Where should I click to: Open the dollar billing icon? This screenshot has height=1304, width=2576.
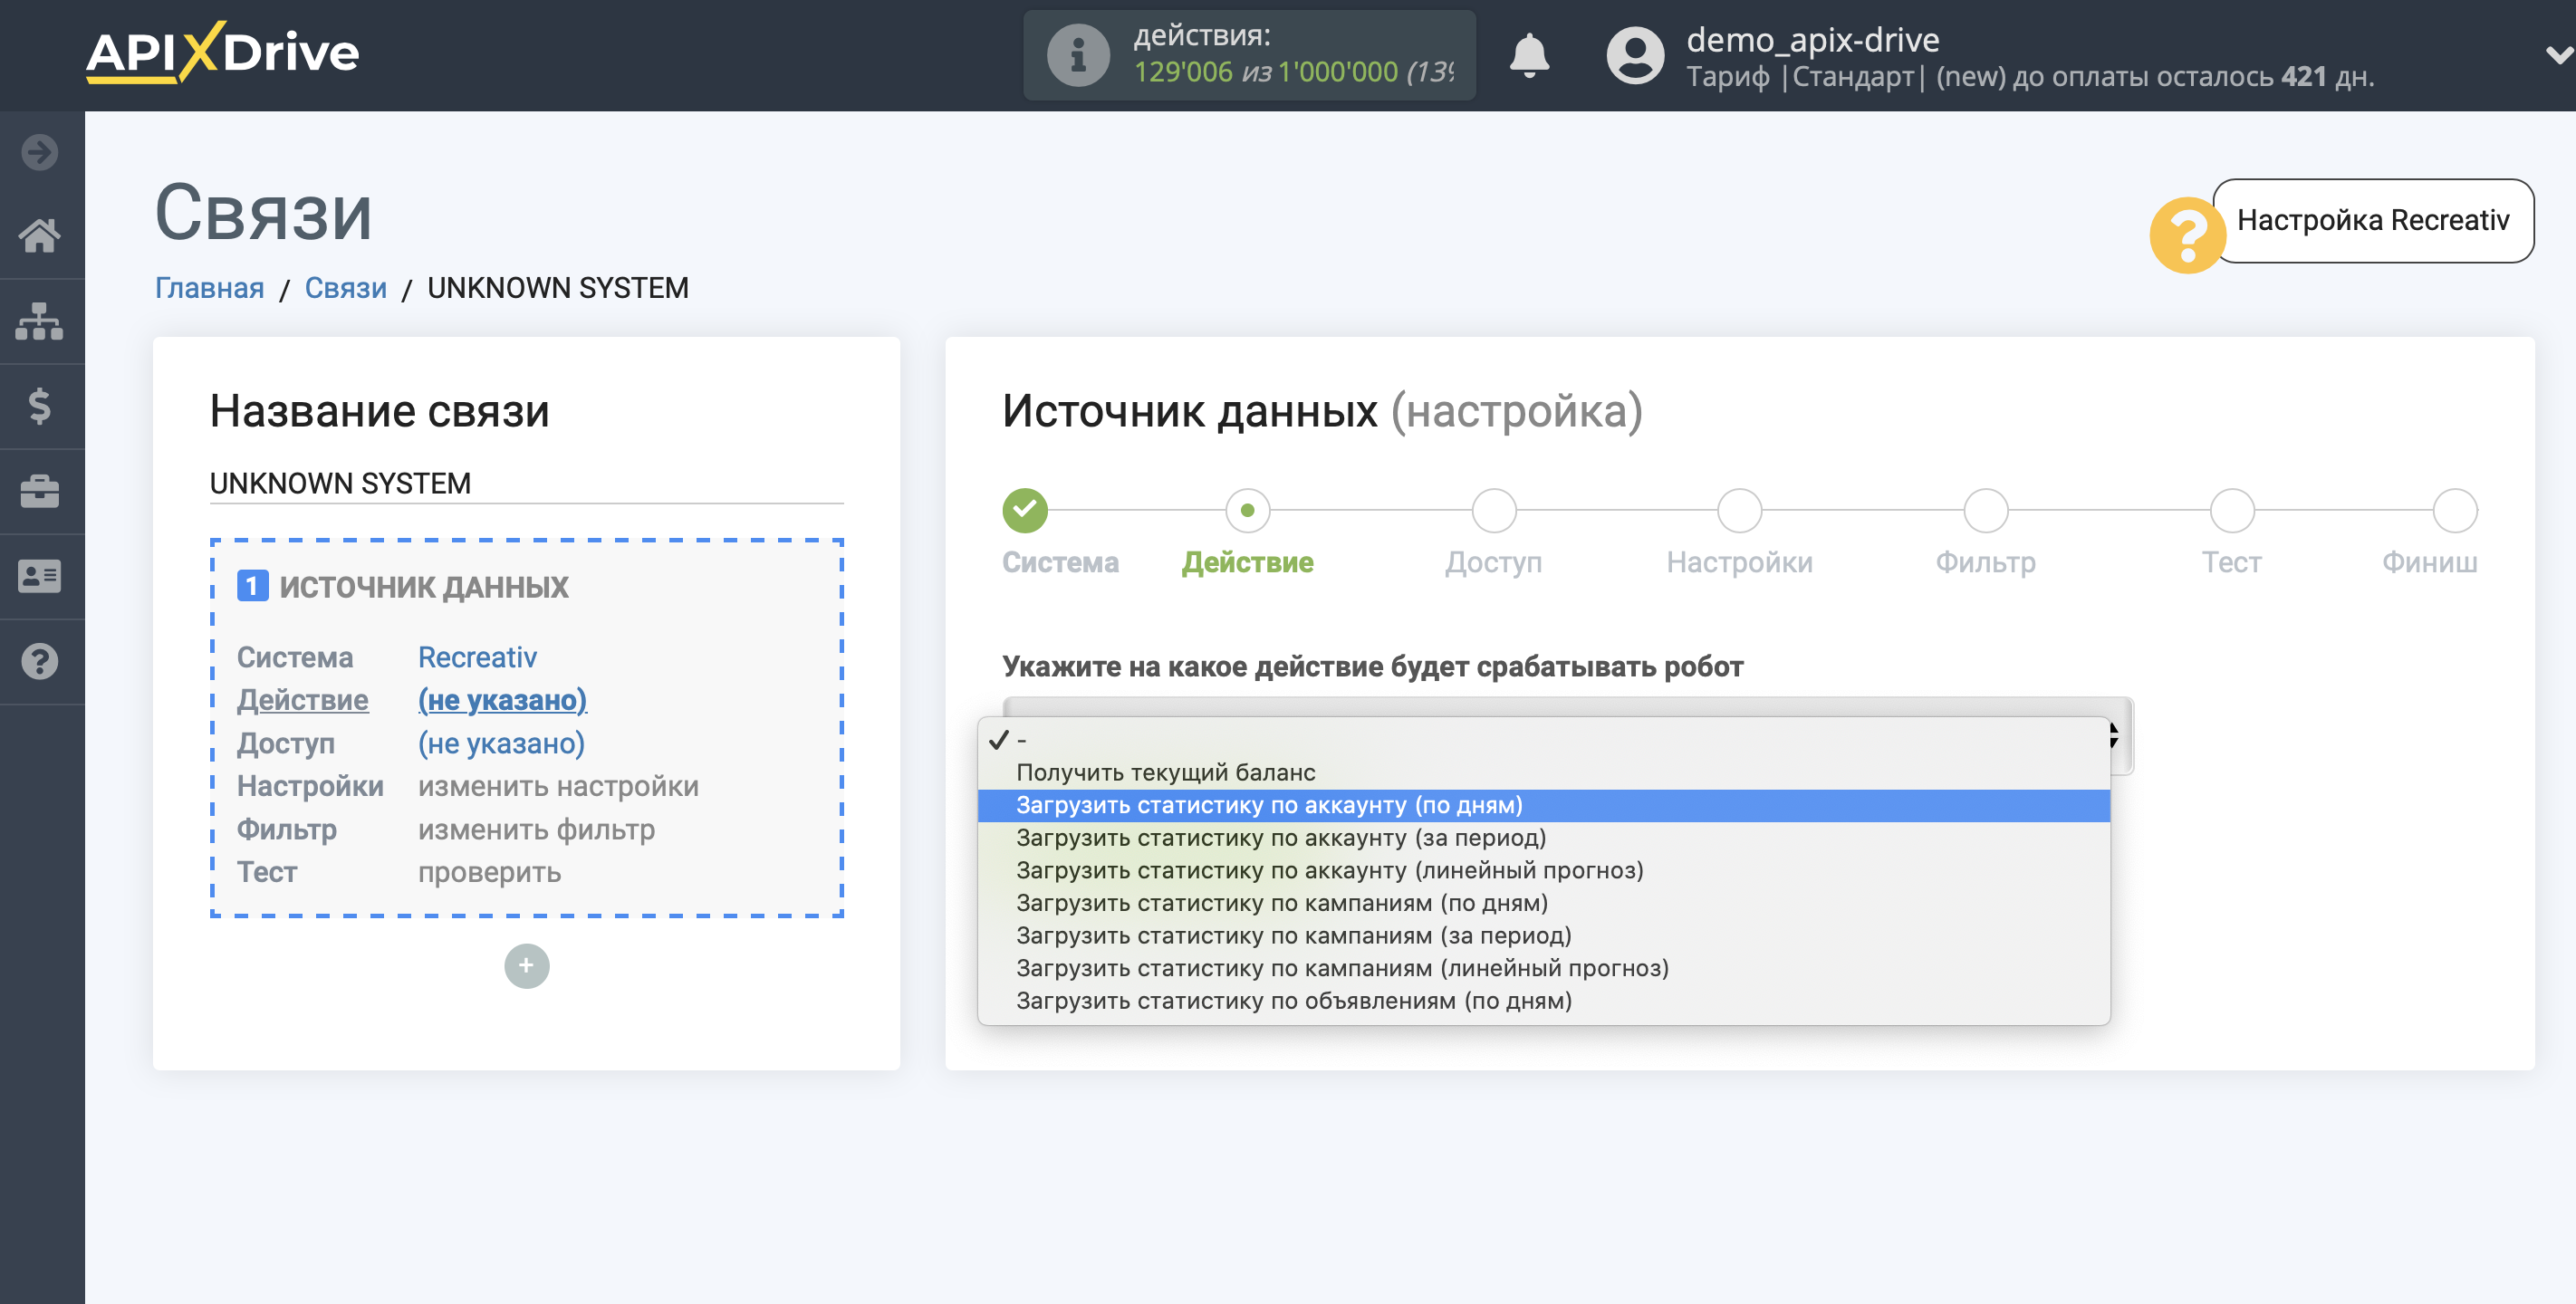coord(40,406)
